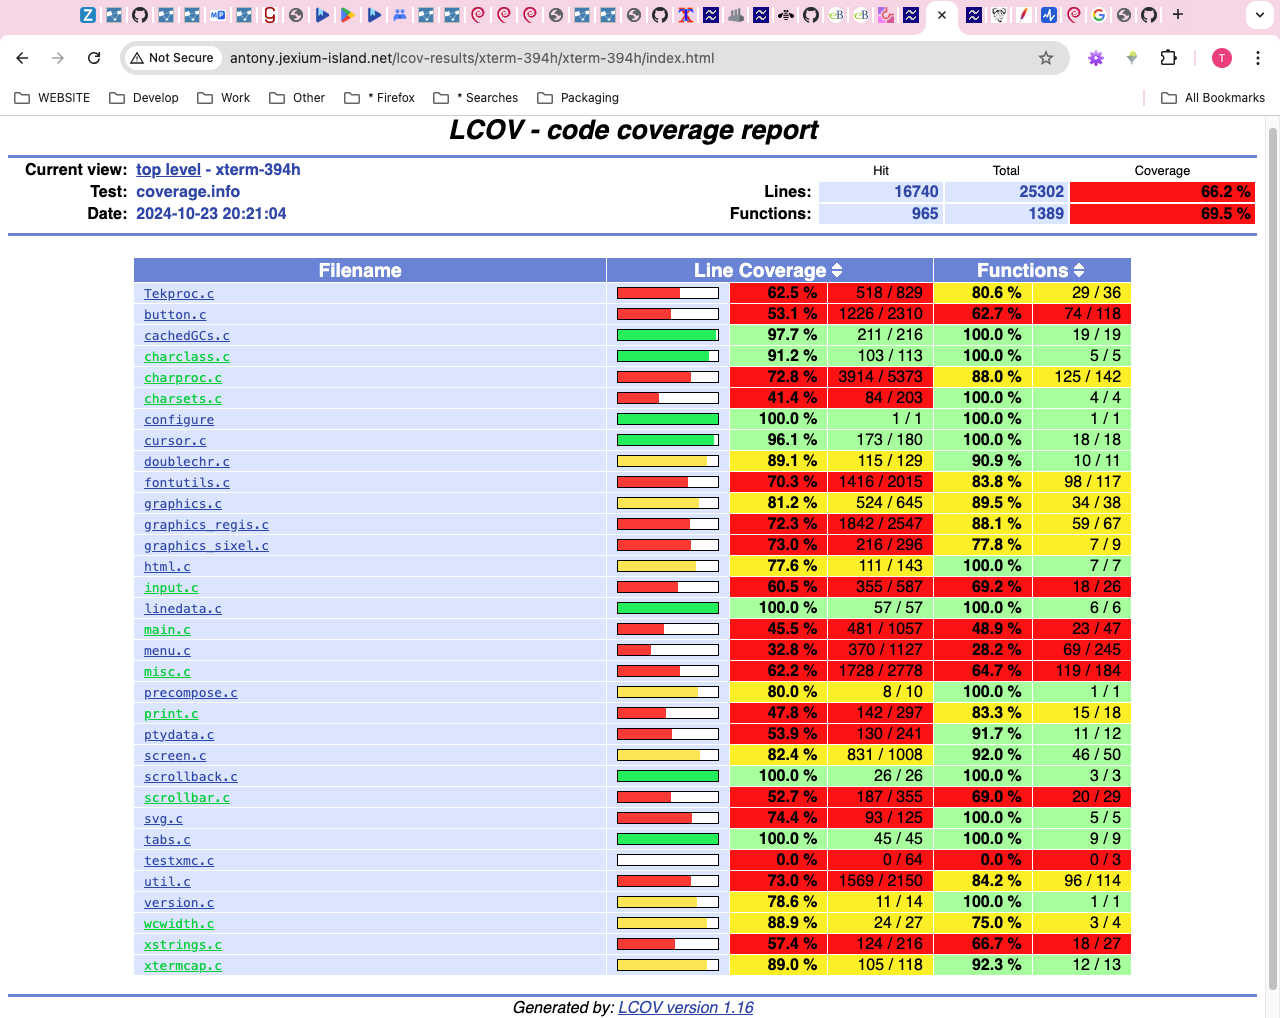Expand the tab search dropdown arrow
1280x1018 pixels.
click(x=1260, y=15)
